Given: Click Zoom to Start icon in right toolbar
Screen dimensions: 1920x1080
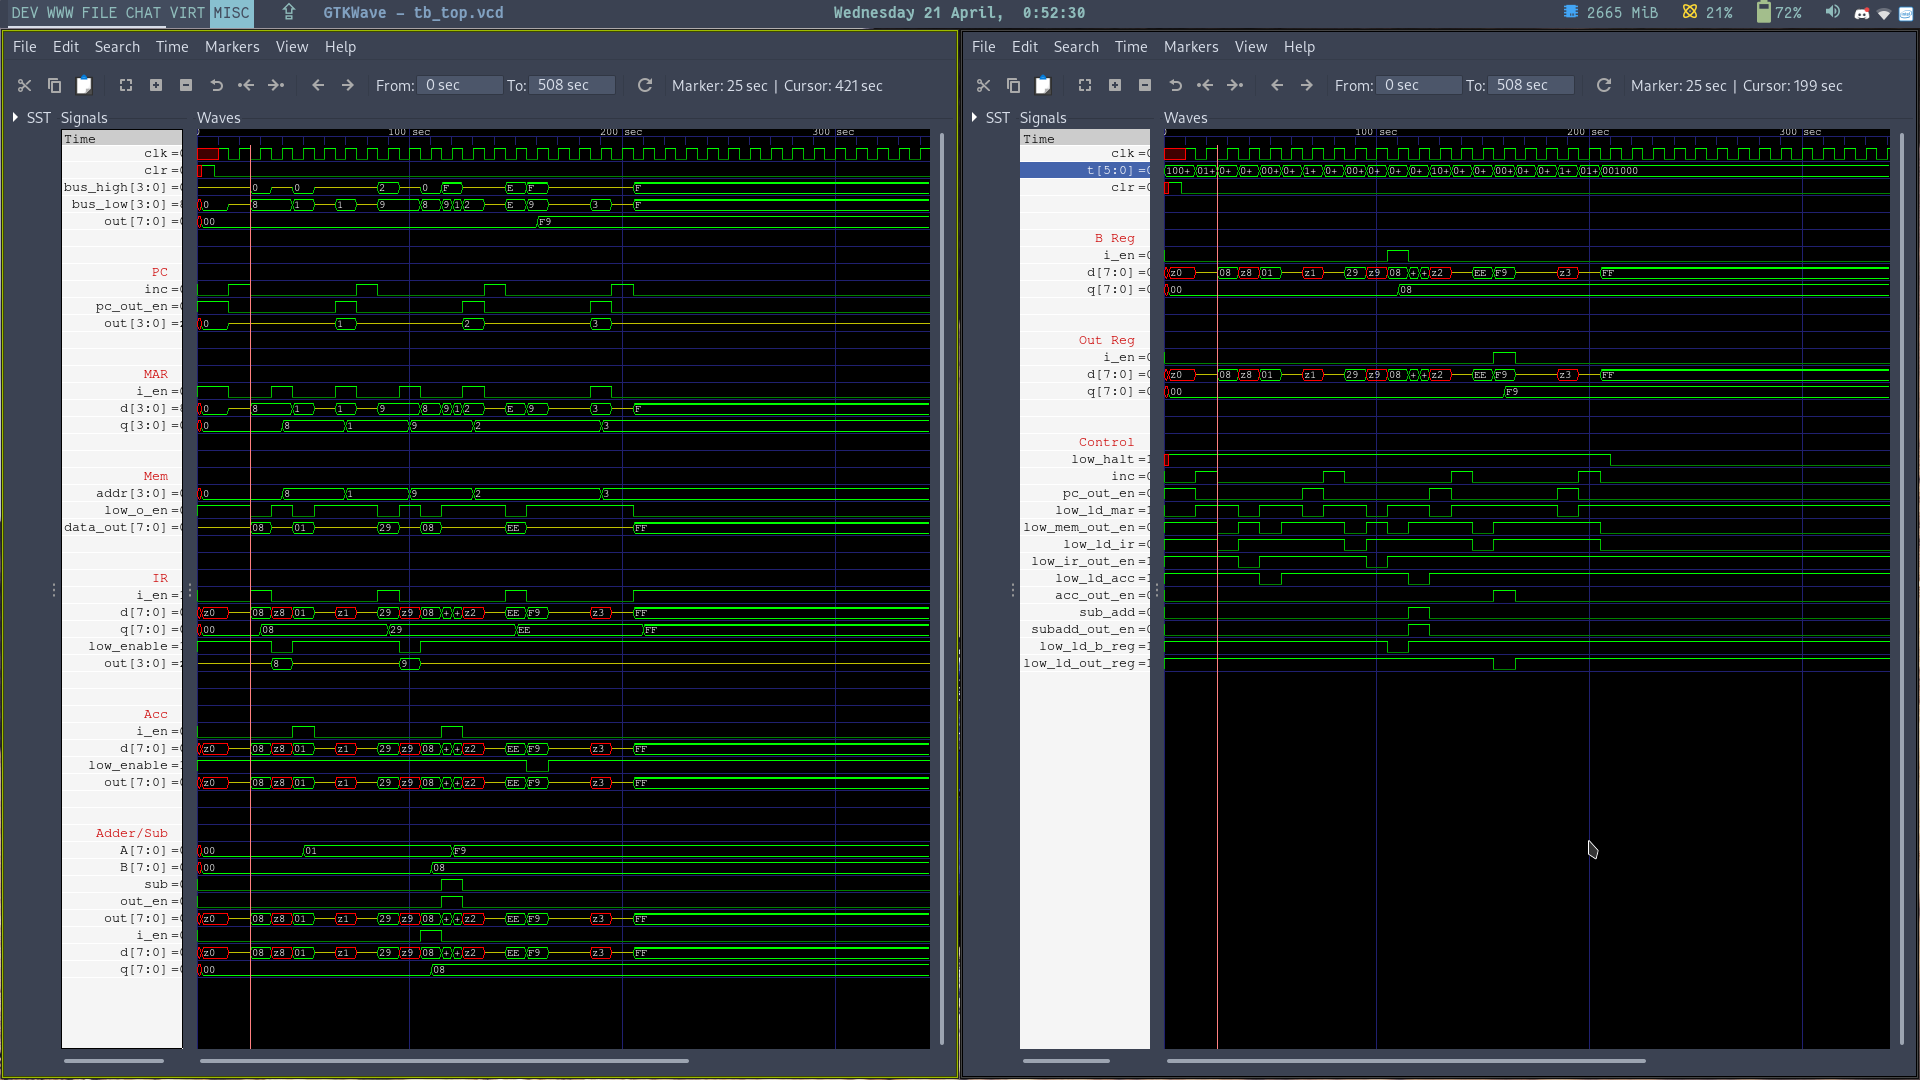Looking at the screenshot, I should point(1205,86).
